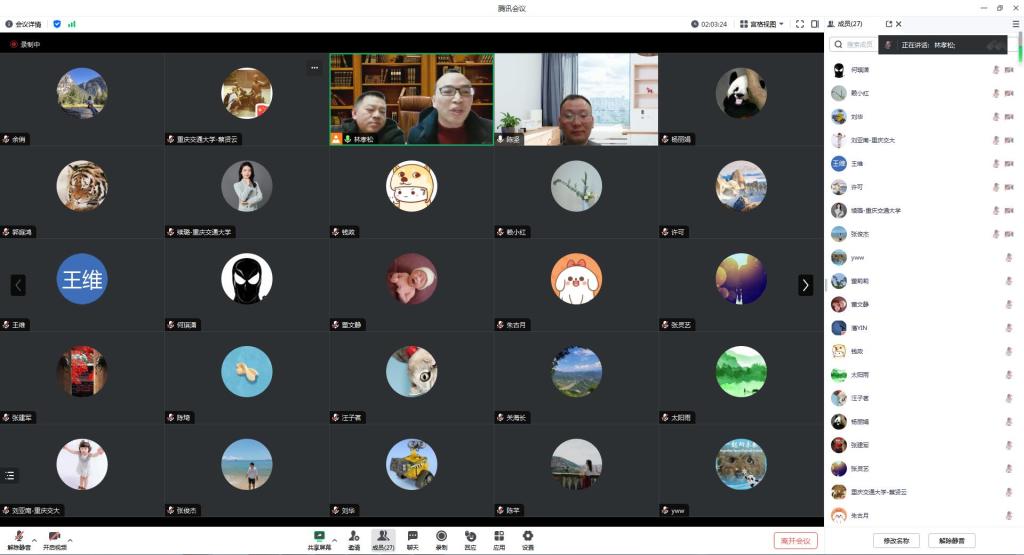
Task: Expand audio options arrow beside 解除静音
Action: 35,540
